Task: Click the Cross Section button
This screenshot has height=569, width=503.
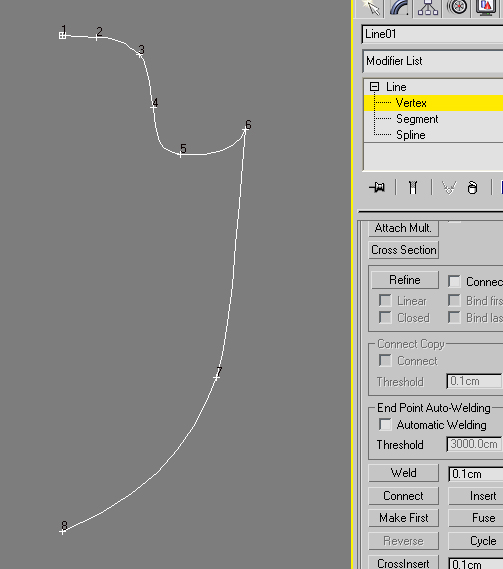Action: point(404,250)
